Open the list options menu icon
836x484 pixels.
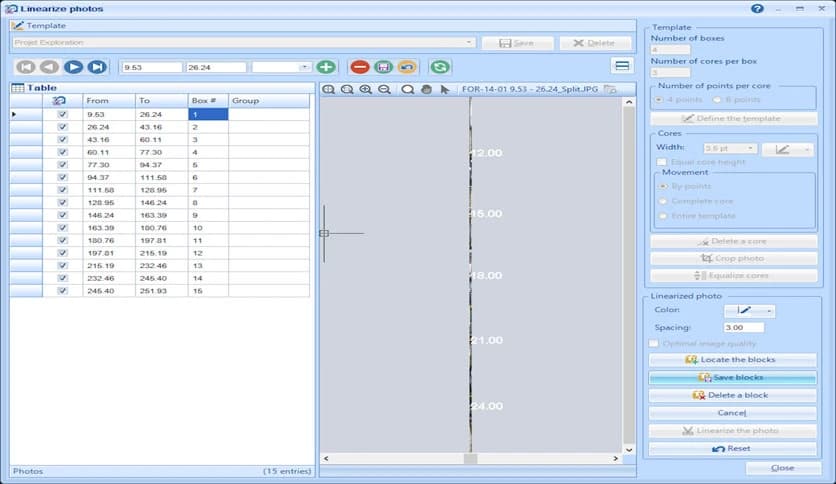click(x=622, y=66)
